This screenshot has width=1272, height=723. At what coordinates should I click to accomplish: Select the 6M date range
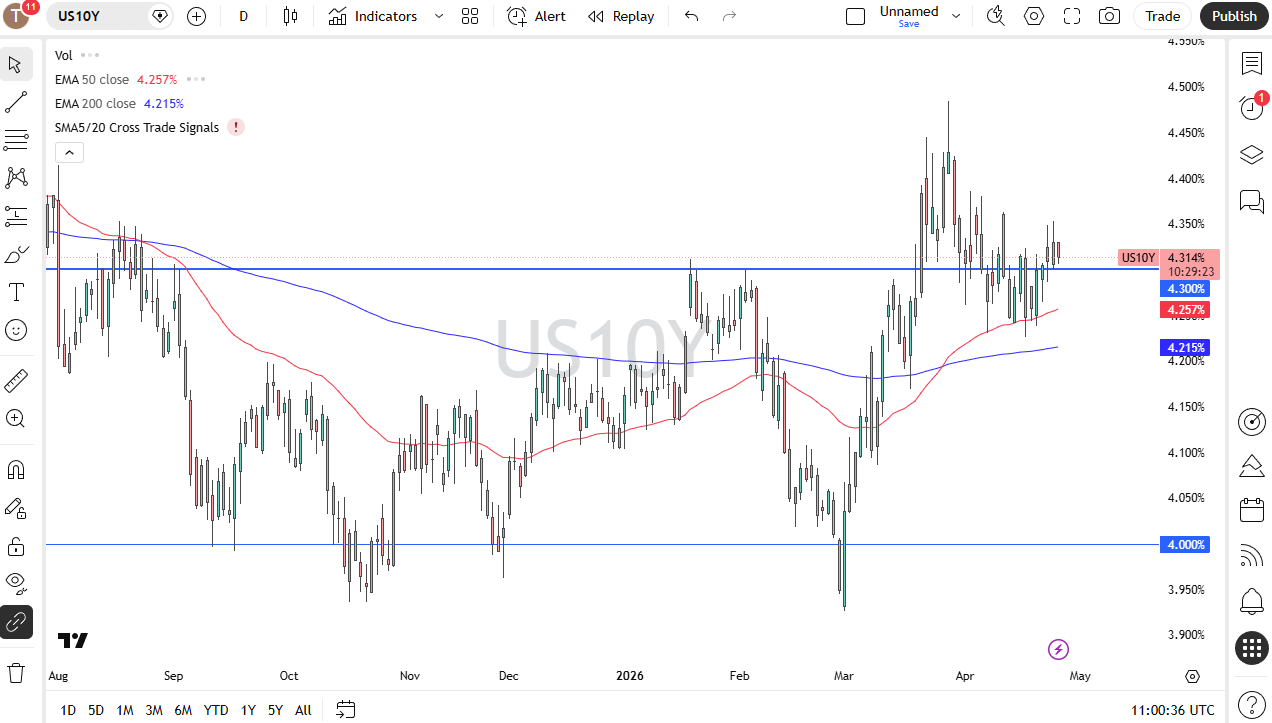coord(183,710)
